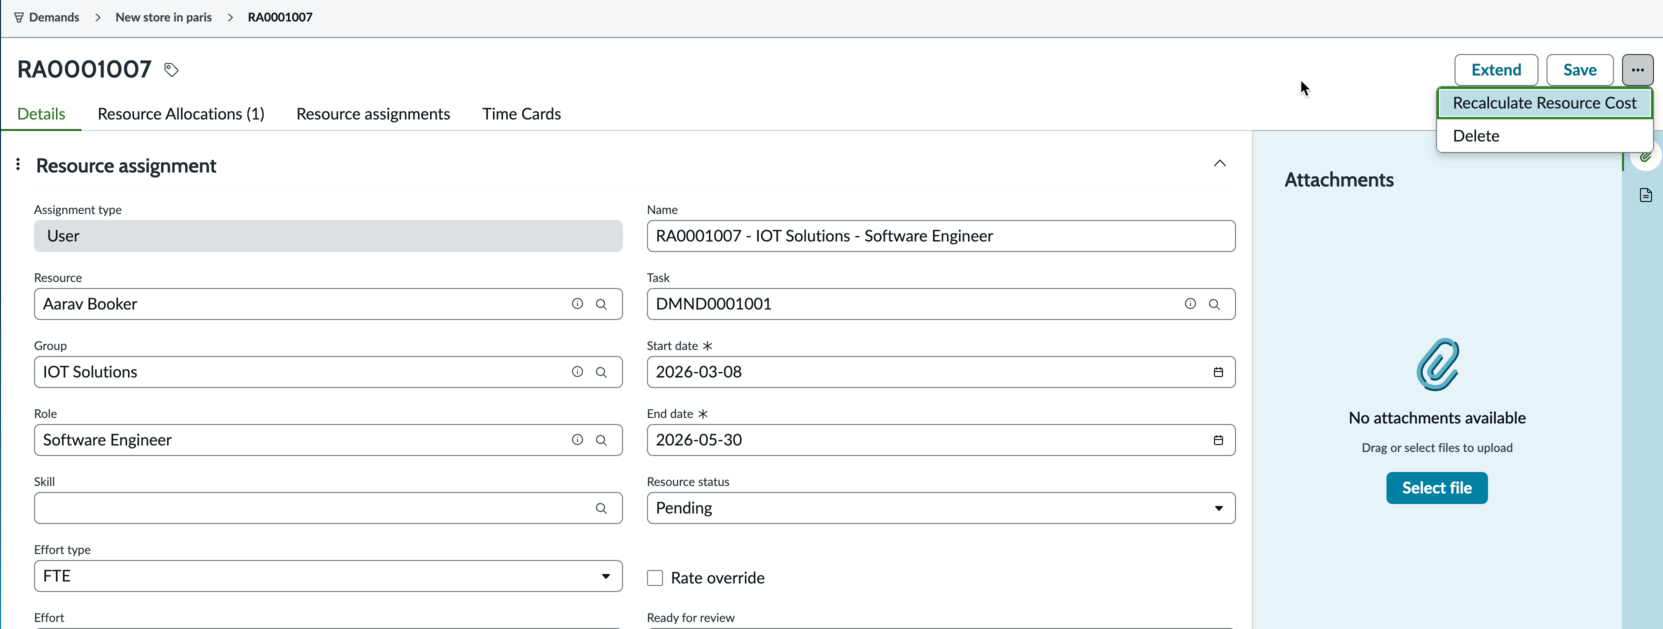Click the tag icon beside RA0001007 heading
Viewport: 1663px width, 629px height.
(171, 70)
